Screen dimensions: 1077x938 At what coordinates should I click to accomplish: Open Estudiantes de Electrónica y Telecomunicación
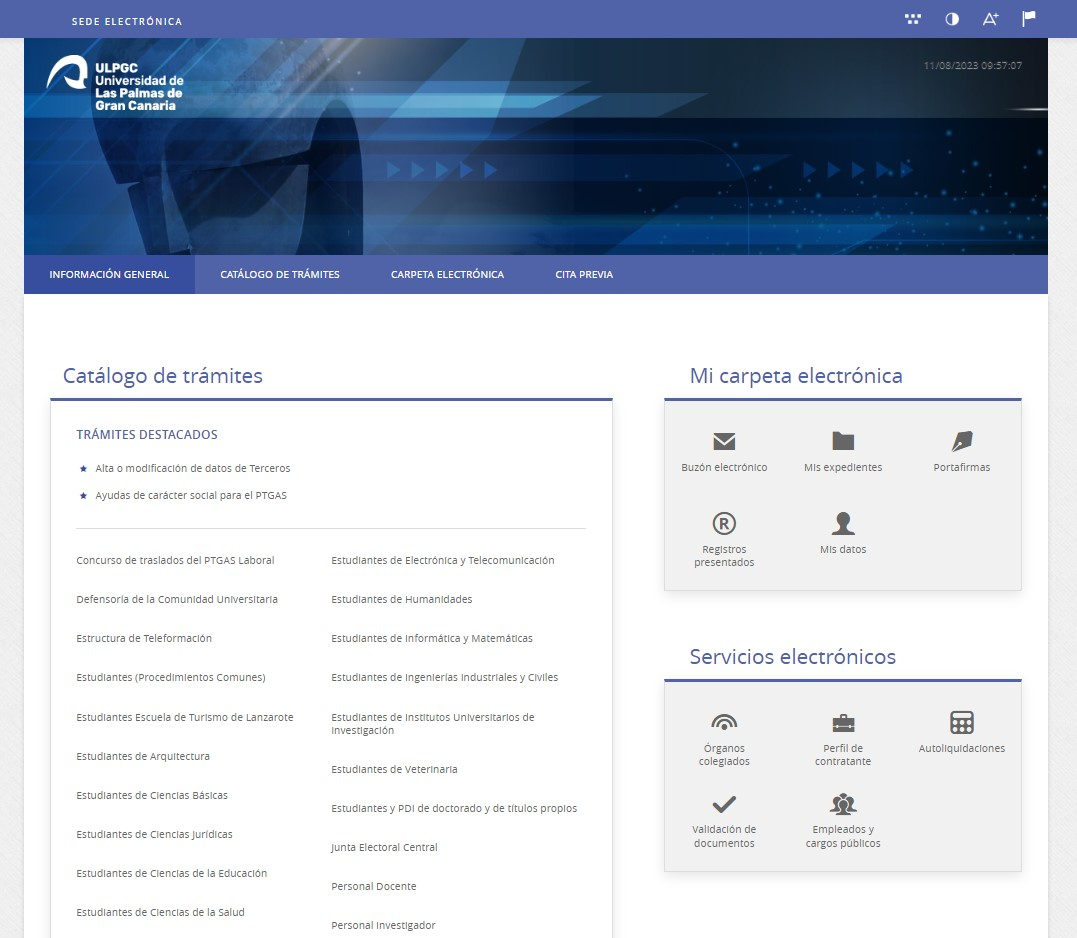point(442,560)
